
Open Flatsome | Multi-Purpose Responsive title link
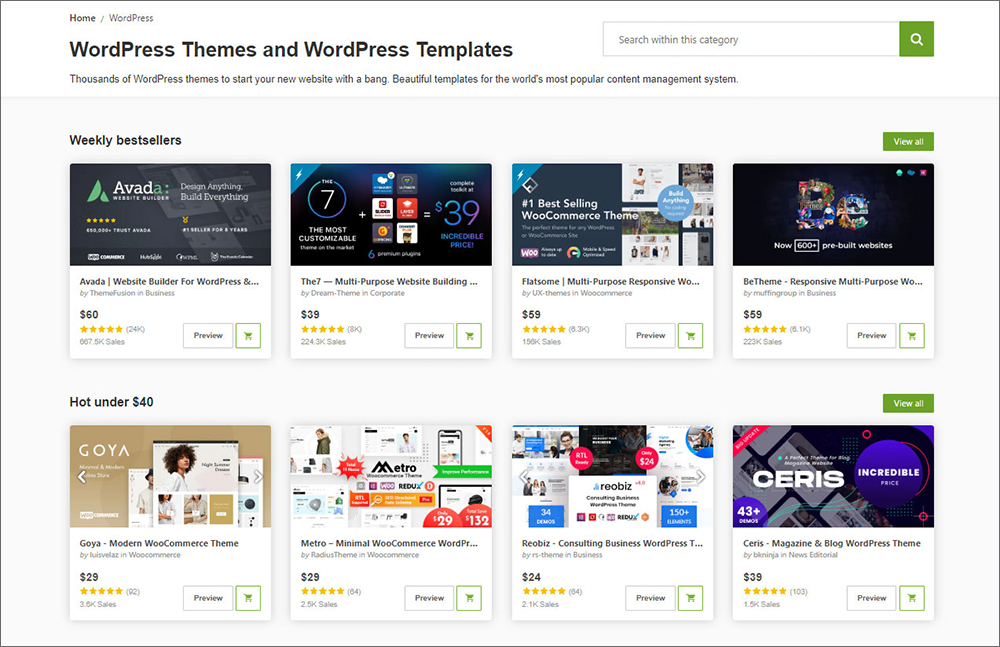610,281
